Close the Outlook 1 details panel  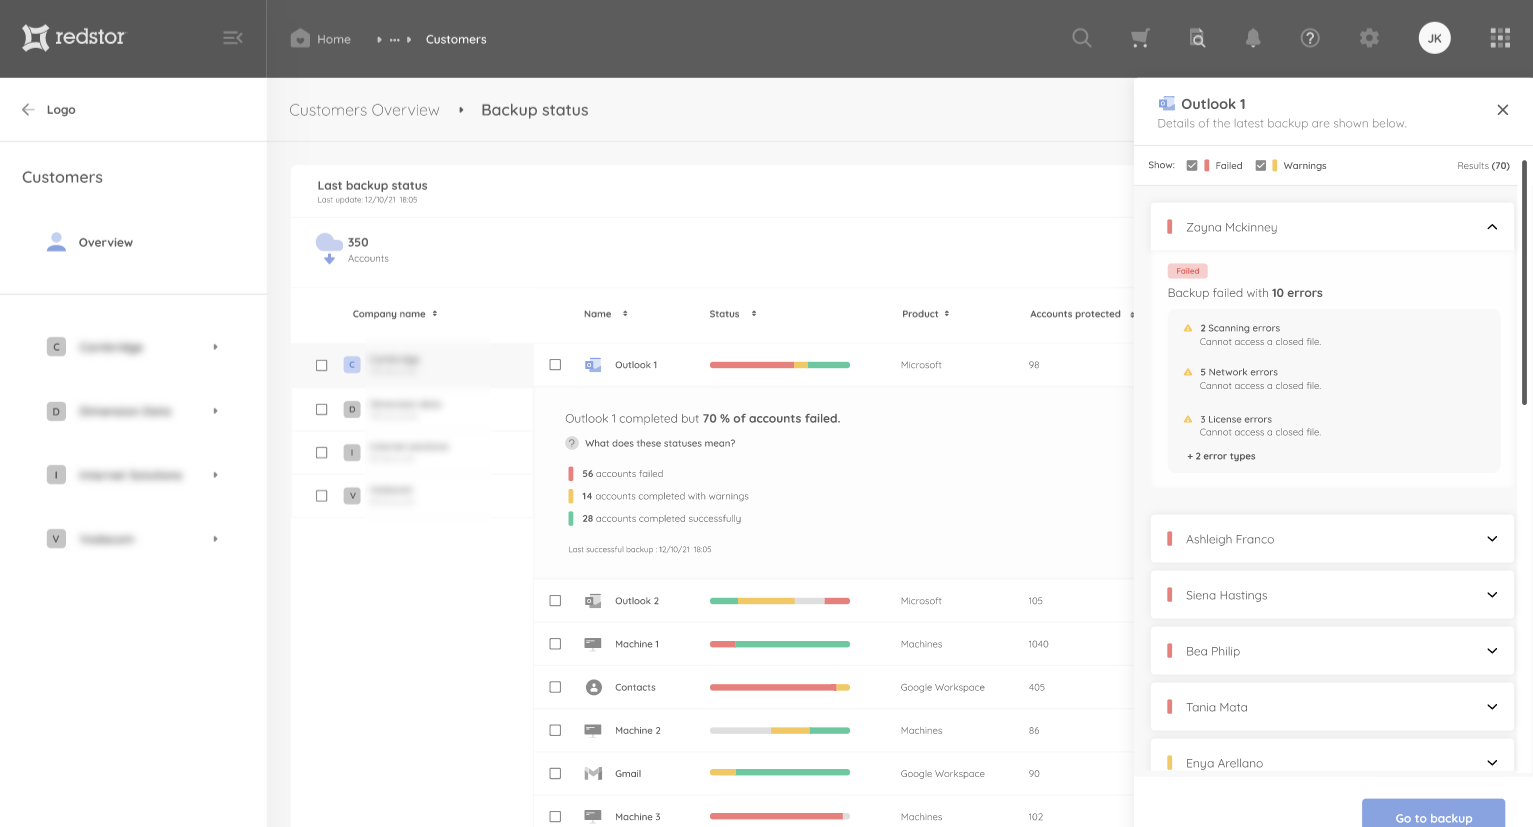pos(1502,110)
